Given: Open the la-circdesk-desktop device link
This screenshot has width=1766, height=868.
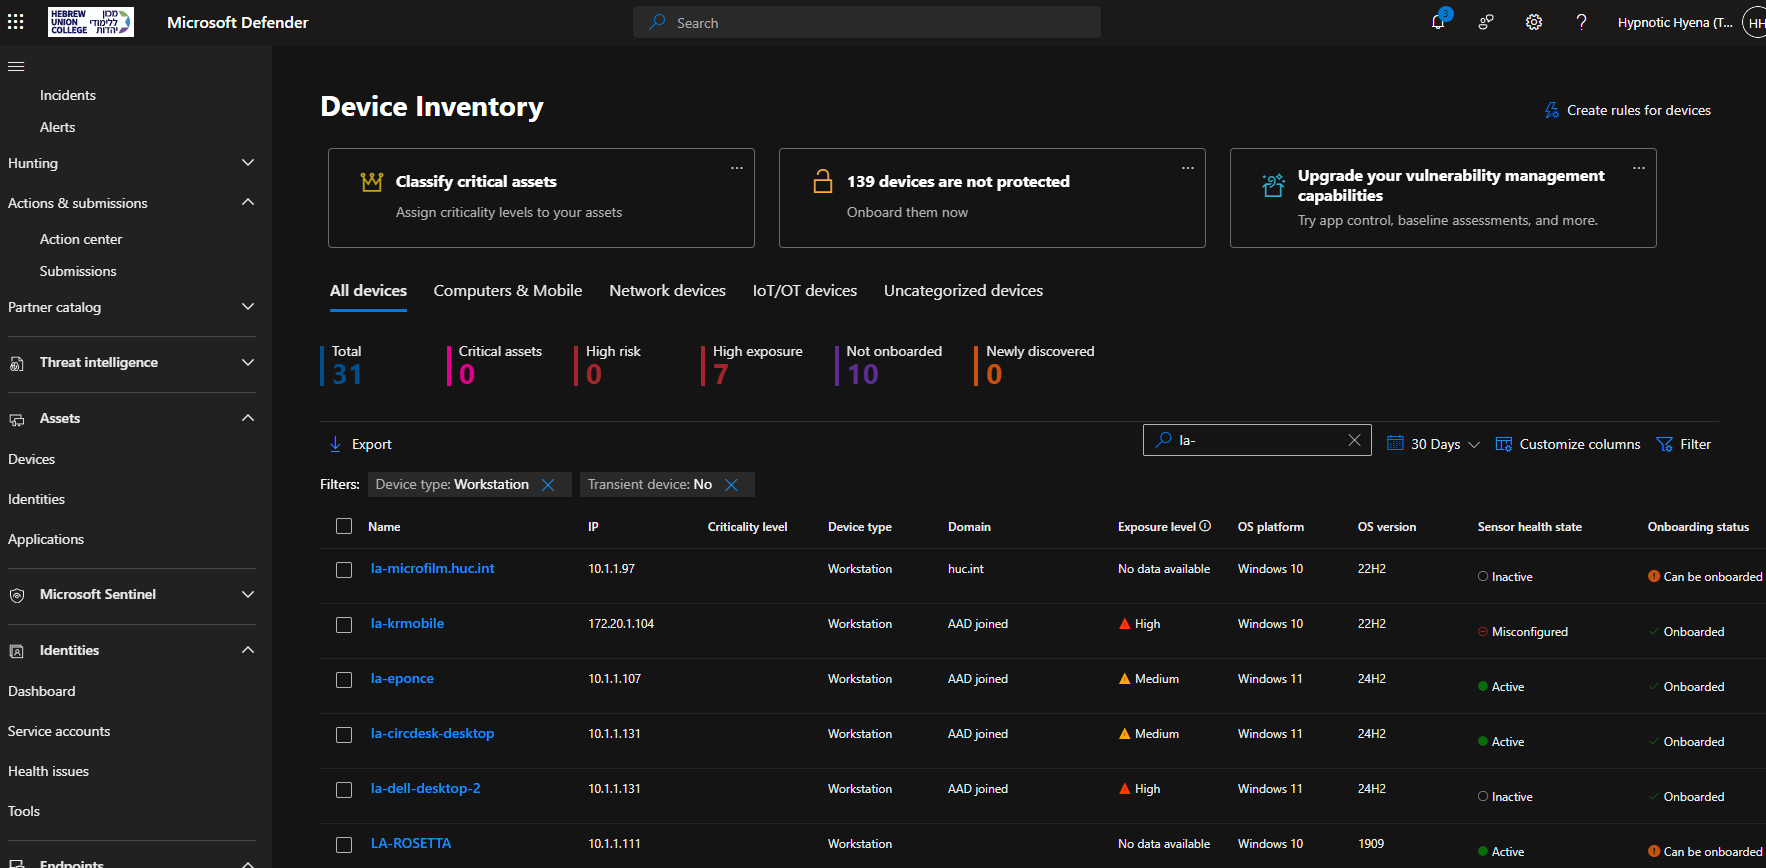Looking at the screenshot, I should pyautogui.click(x=432, y=733).
